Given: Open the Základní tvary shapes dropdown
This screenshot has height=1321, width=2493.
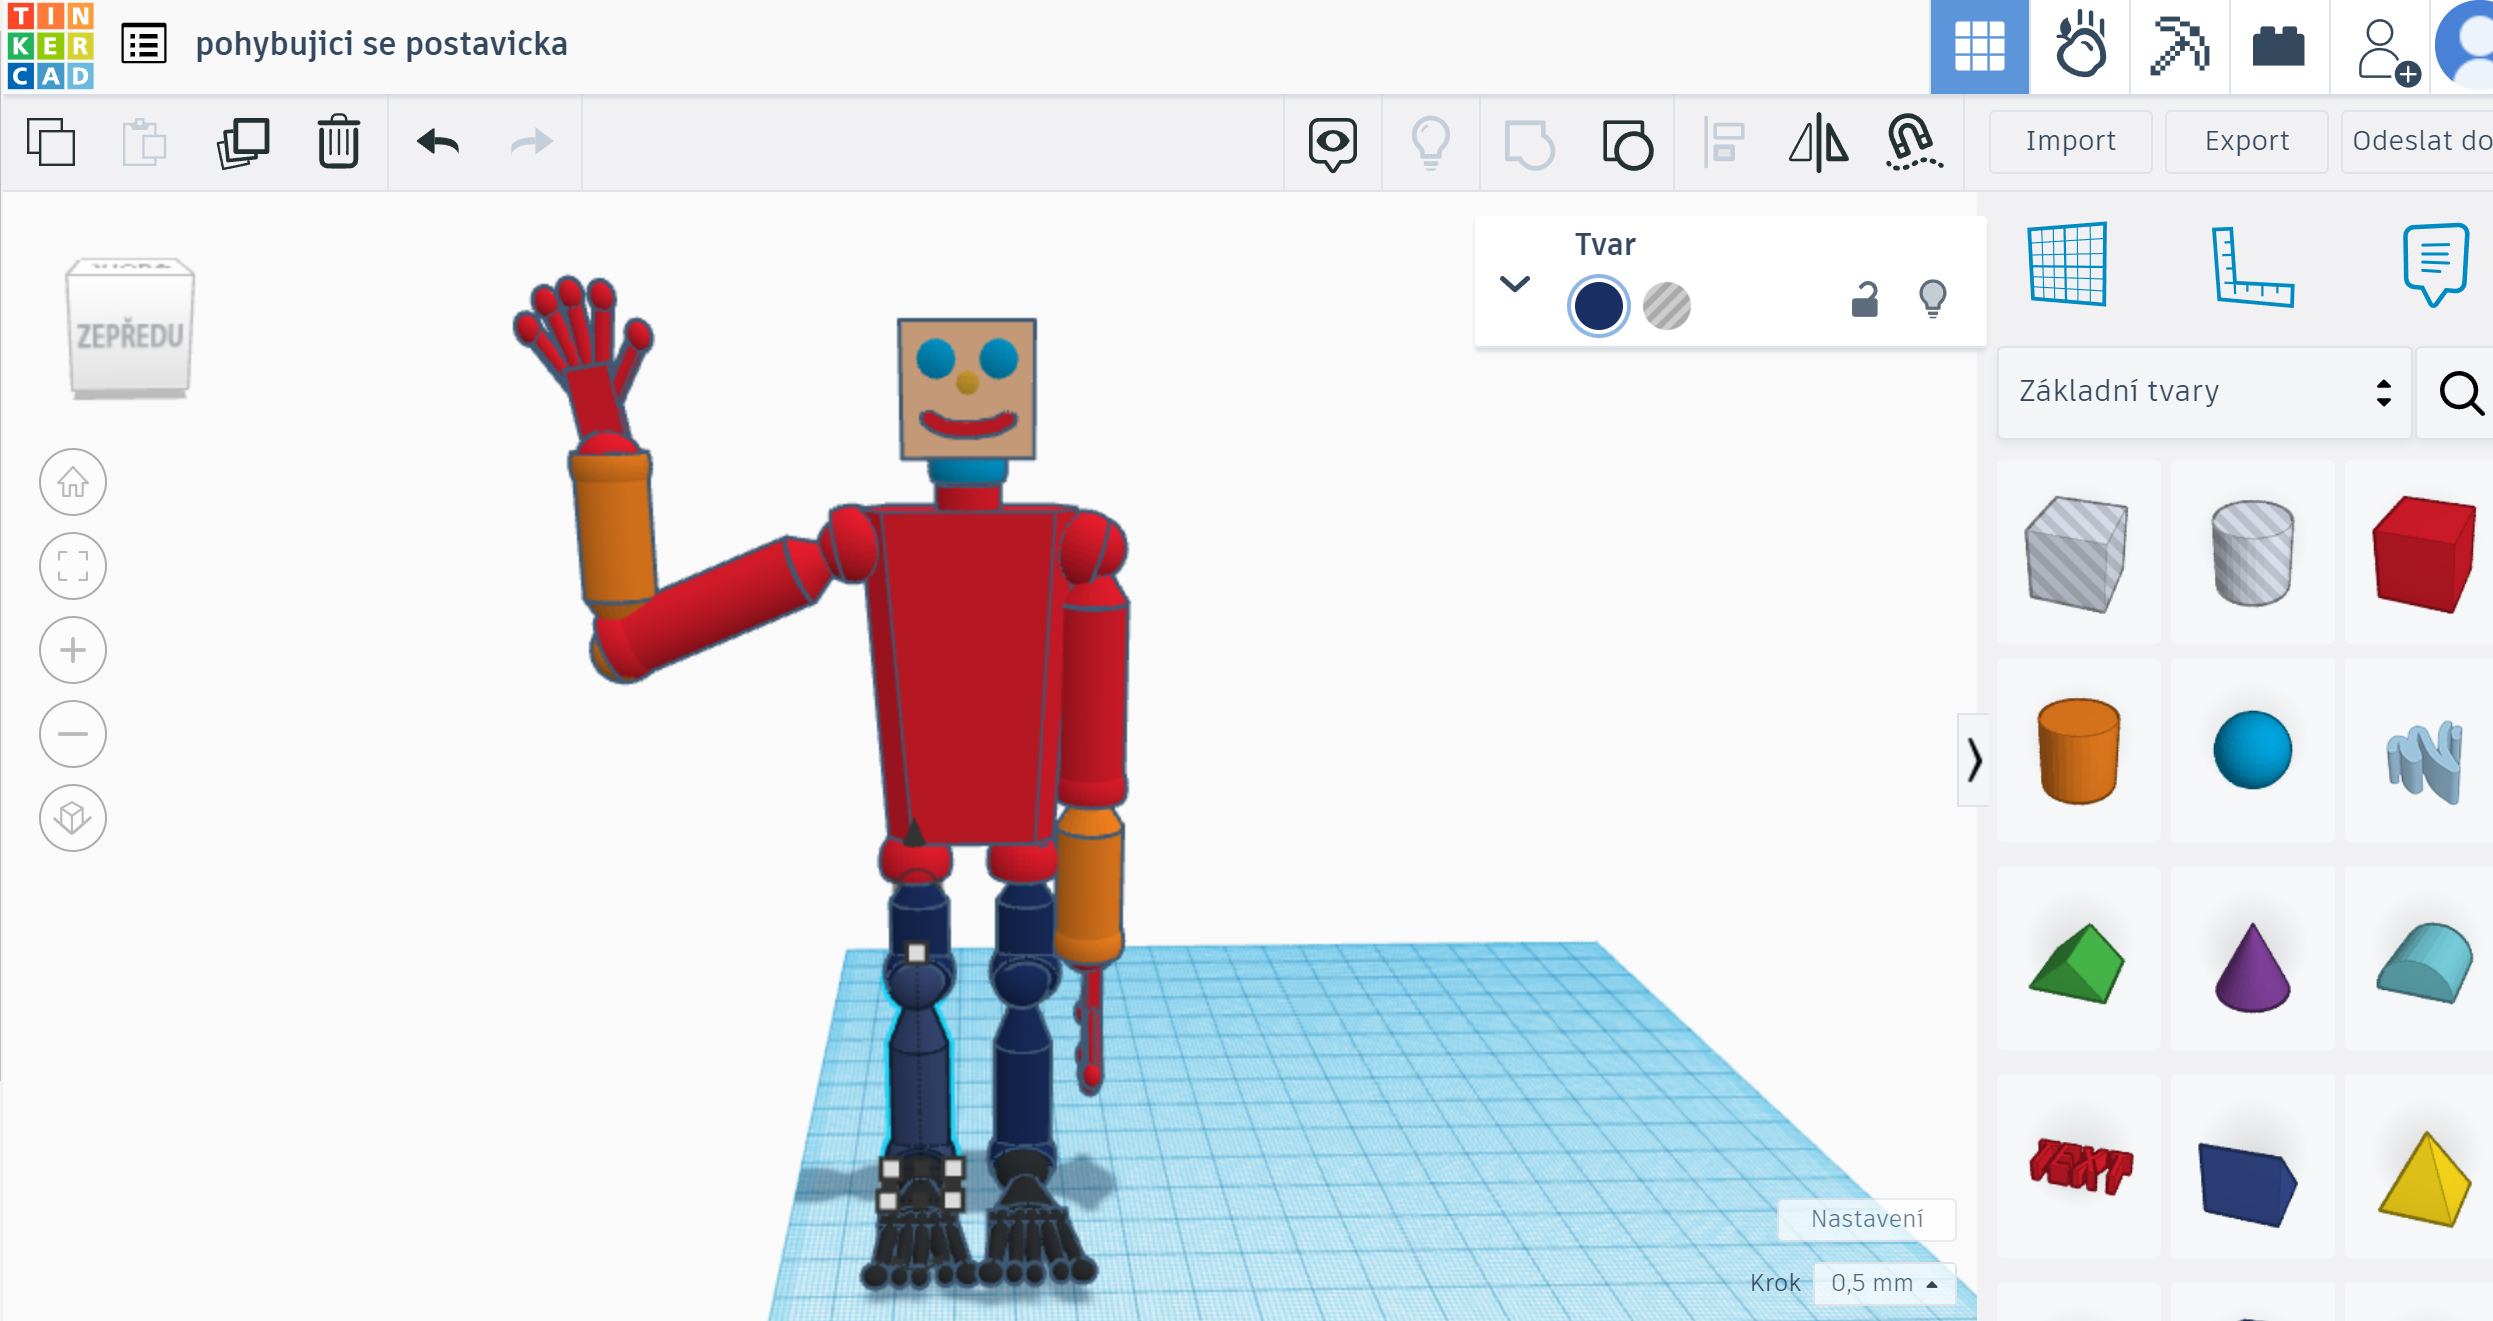Looking at the screenshot, I should coord(2204,392).
